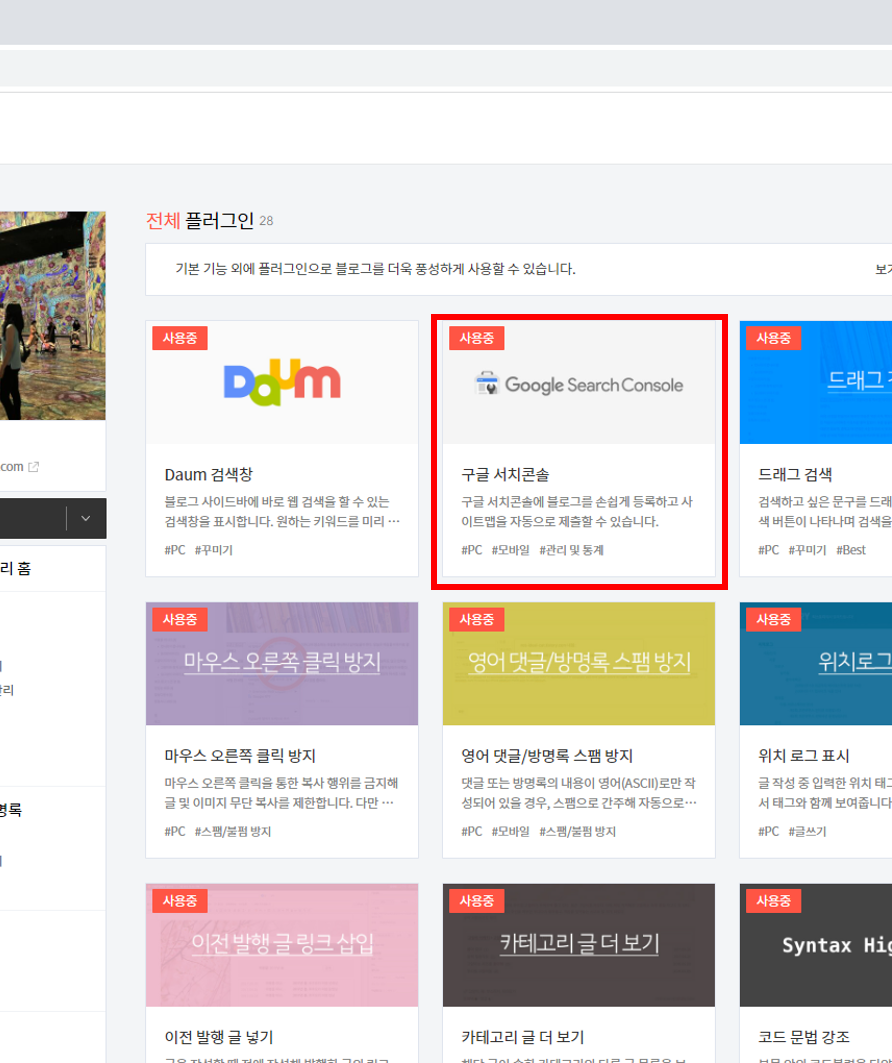
Task: Click #PC tag under Daum 검색창
Action: pyautogui.click(x=175, y=550)
